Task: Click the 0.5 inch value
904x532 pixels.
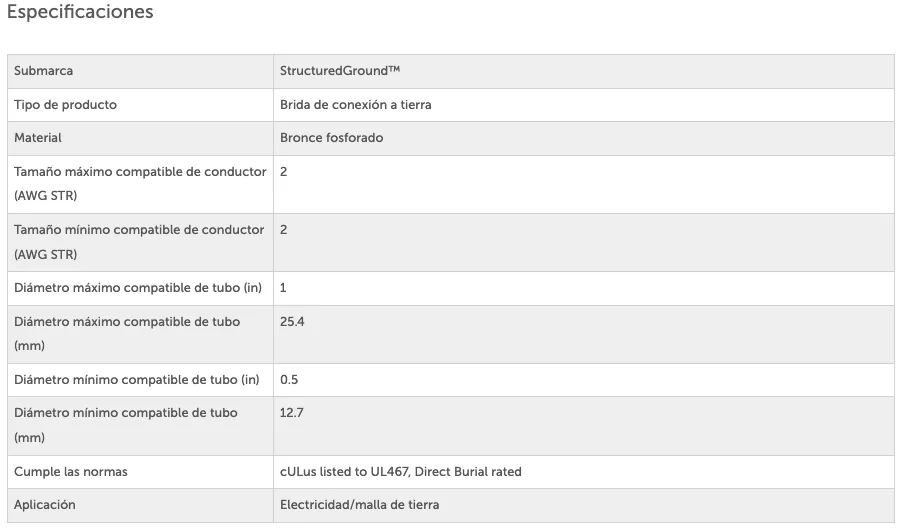Action: (289, 380)
